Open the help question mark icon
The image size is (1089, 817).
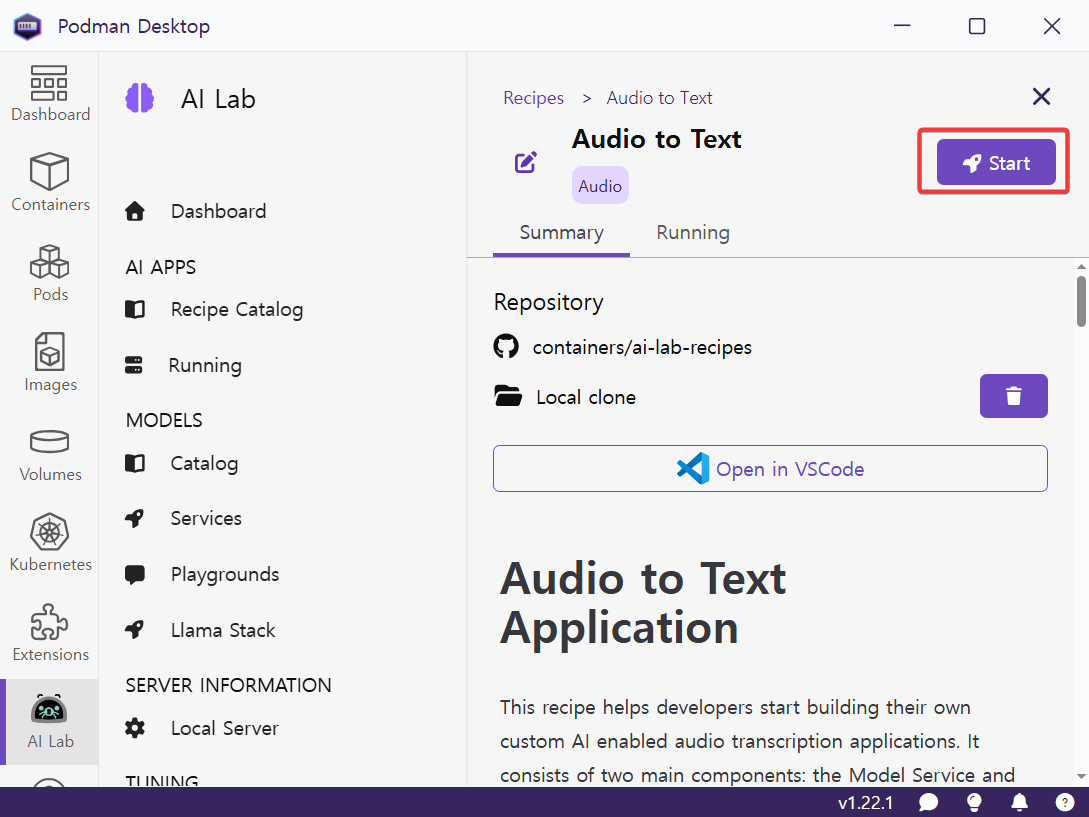[1065, 802]
